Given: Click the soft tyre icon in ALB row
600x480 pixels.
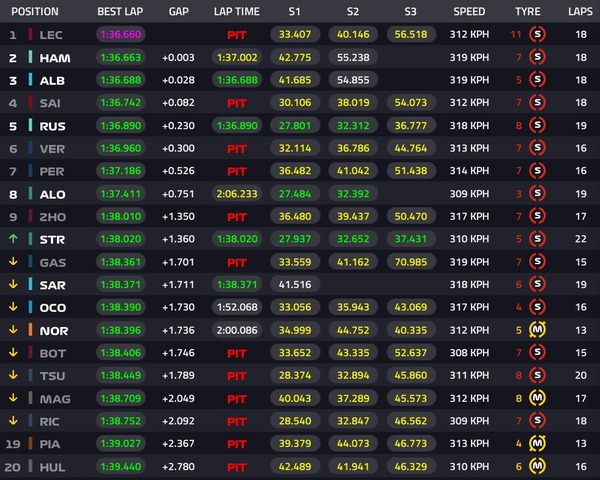Looking at the screenshot, I should click(537, 80).
